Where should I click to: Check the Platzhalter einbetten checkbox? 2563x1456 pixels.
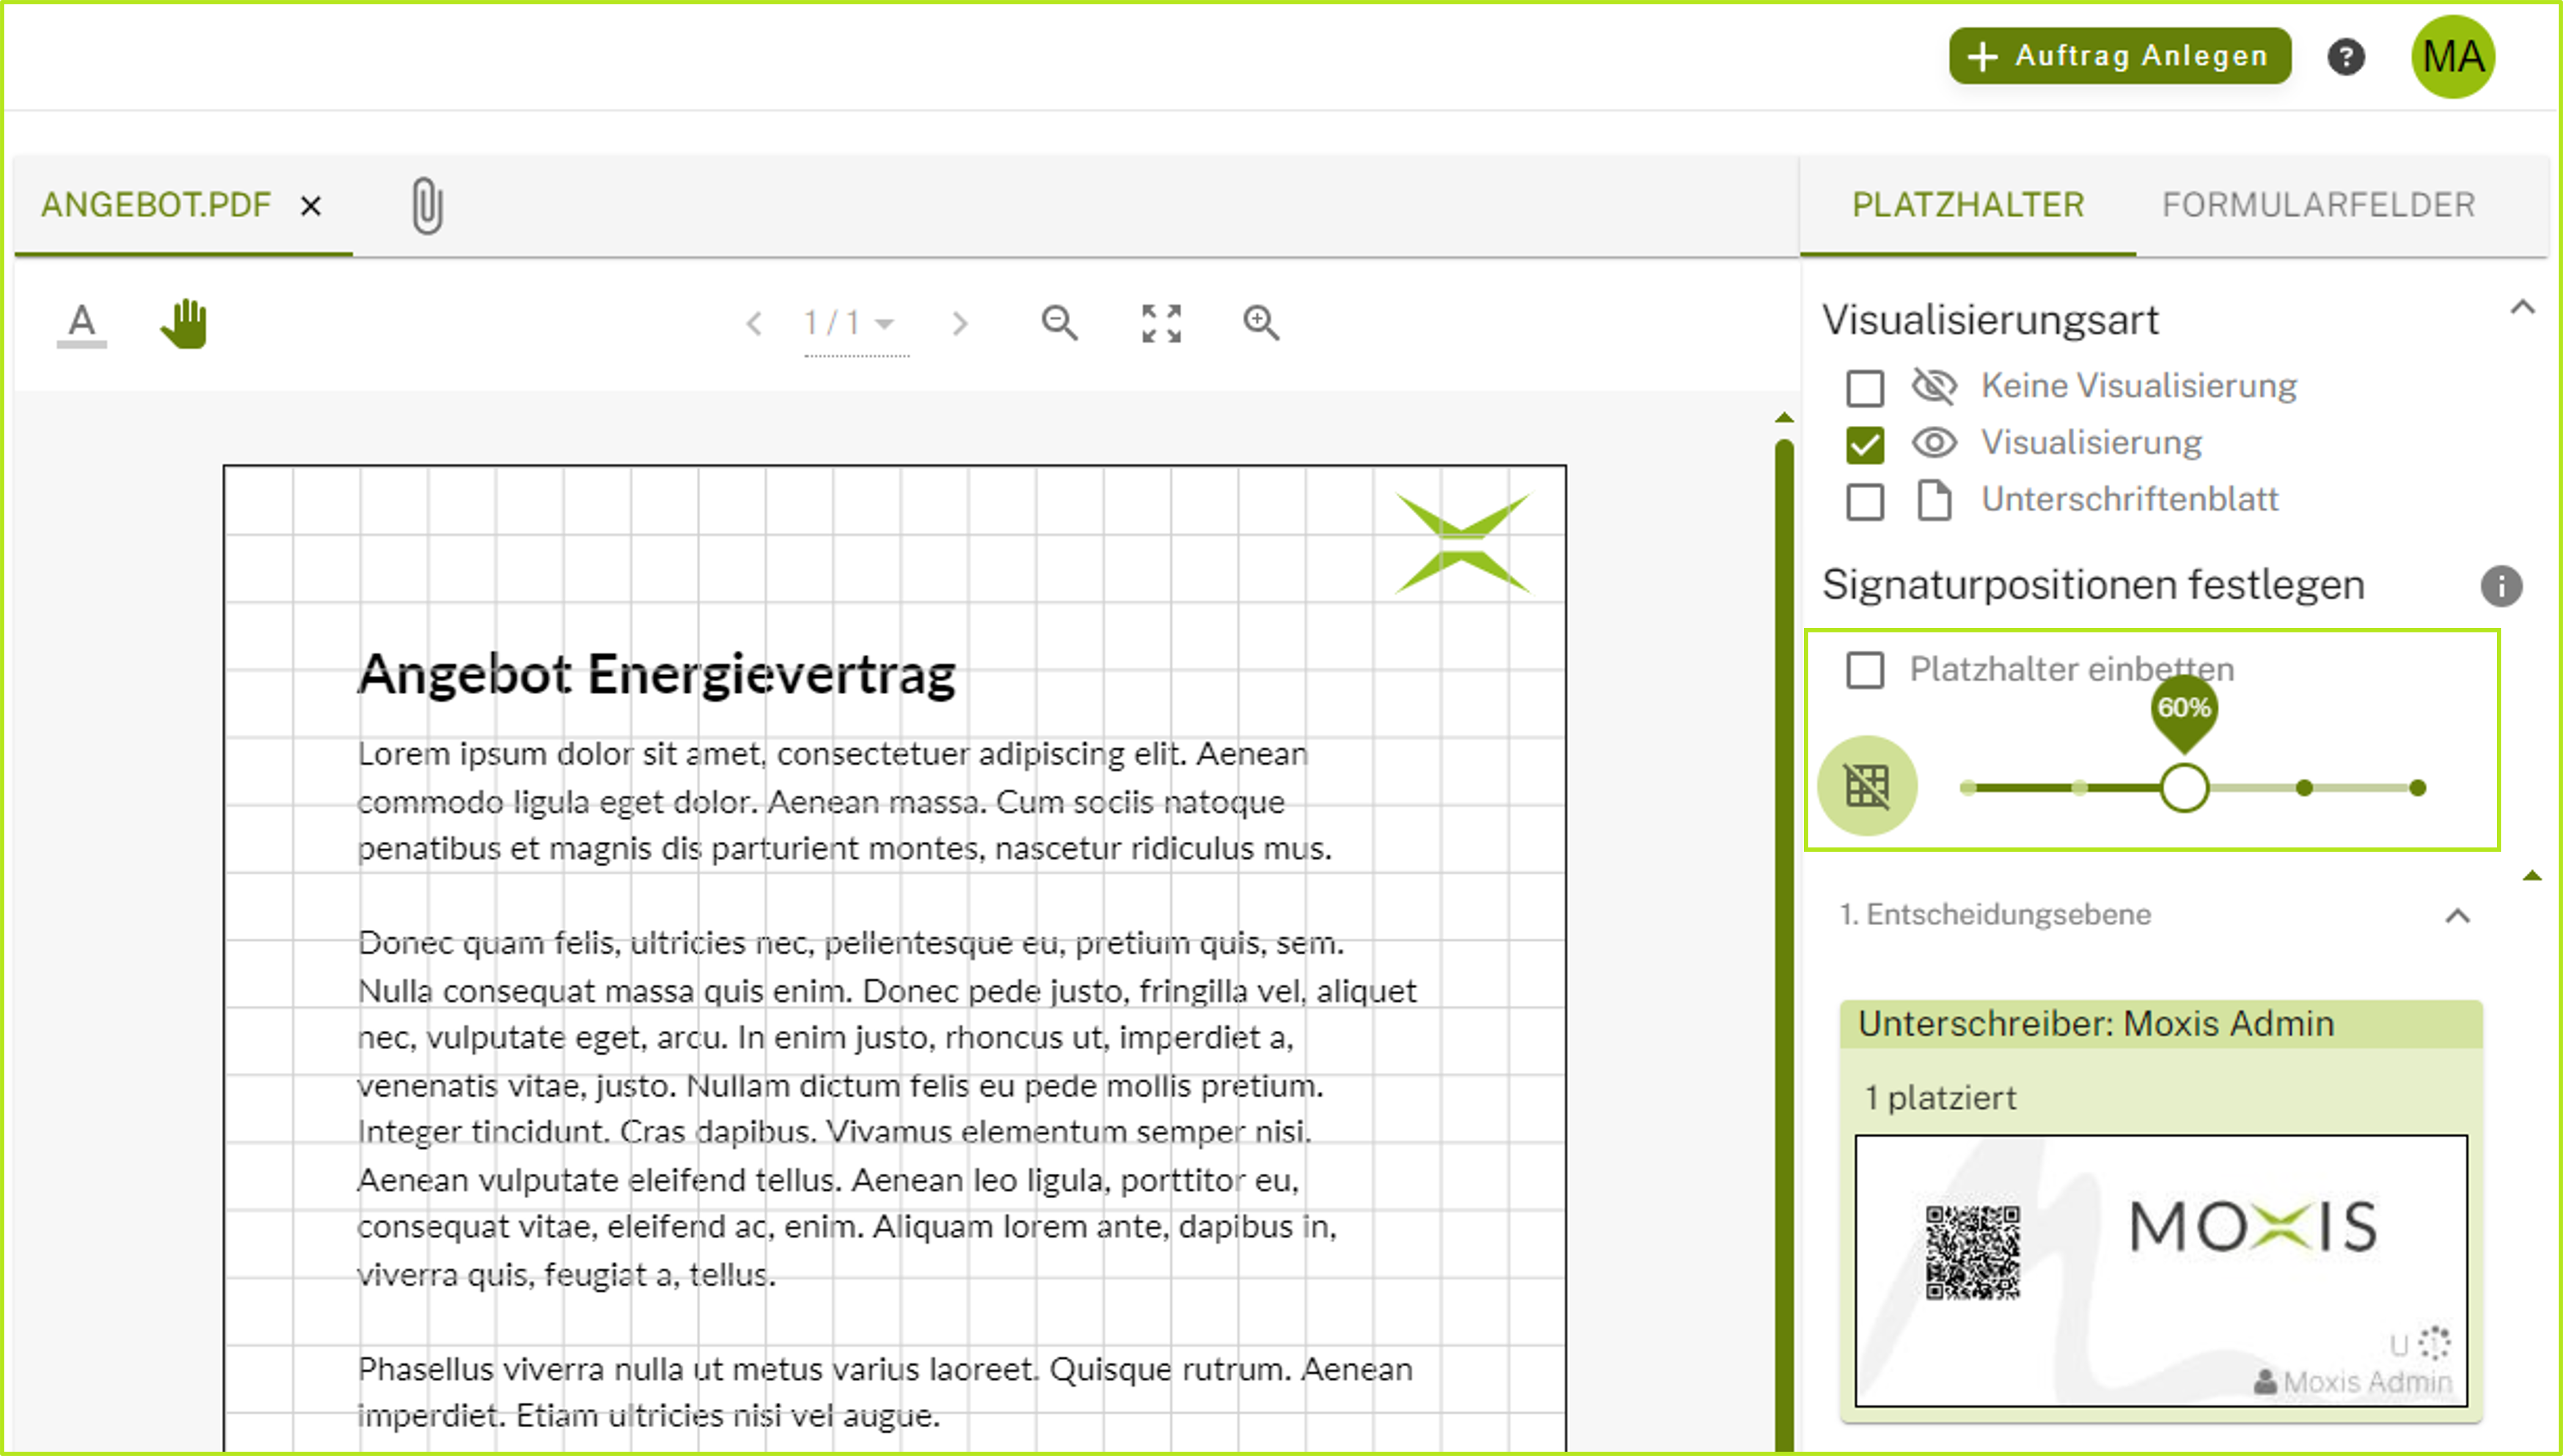1865,670
